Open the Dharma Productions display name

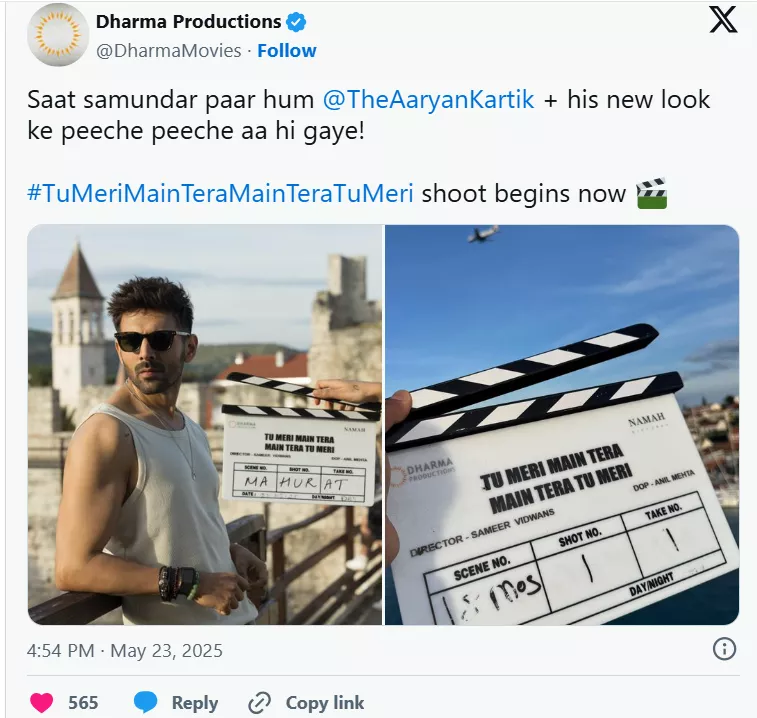pos(188,22)
